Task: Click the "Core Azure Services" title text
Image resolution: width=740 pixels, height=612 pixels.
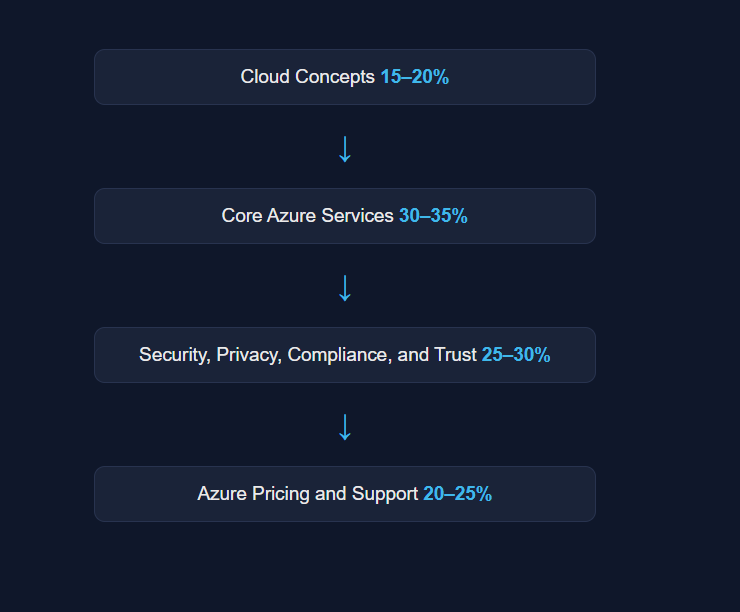Action: [308, 216]
